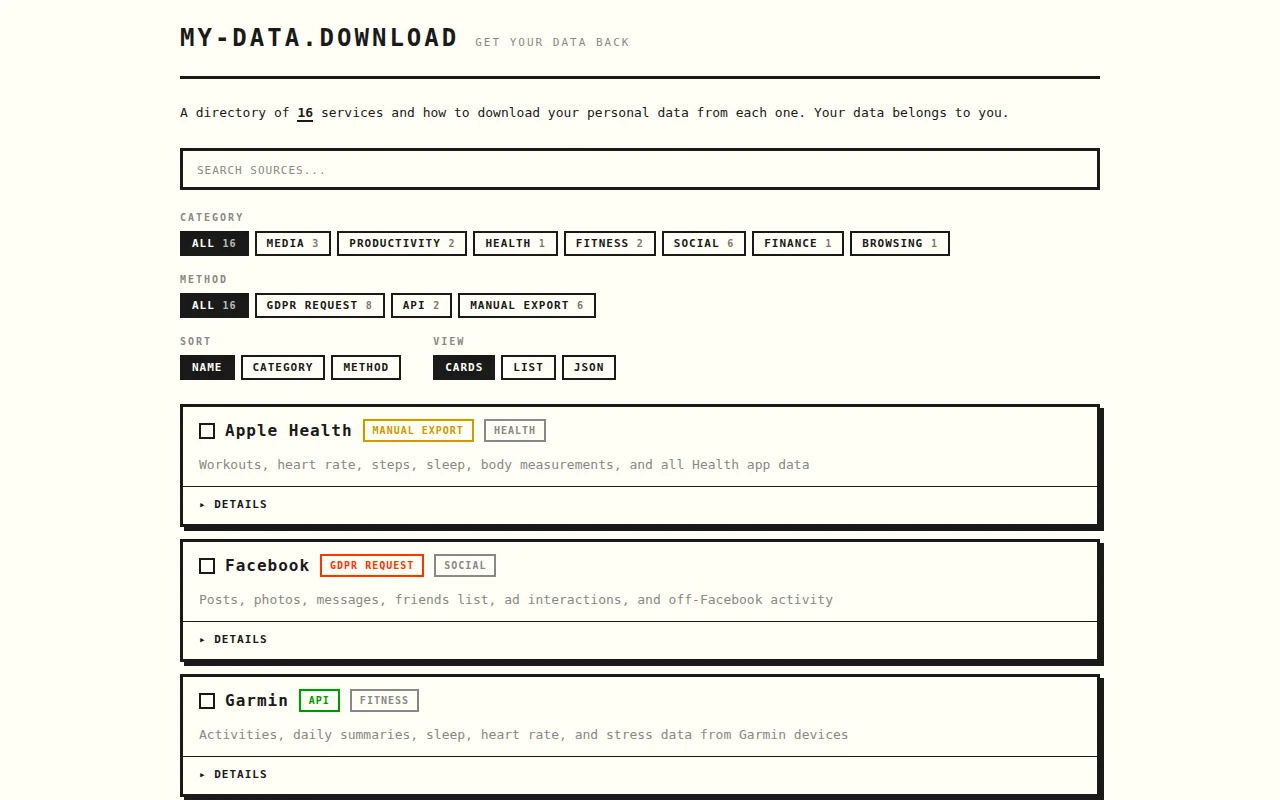Expand Details under Apple Health
1280x800 pixels.
(x=640, y=505)
